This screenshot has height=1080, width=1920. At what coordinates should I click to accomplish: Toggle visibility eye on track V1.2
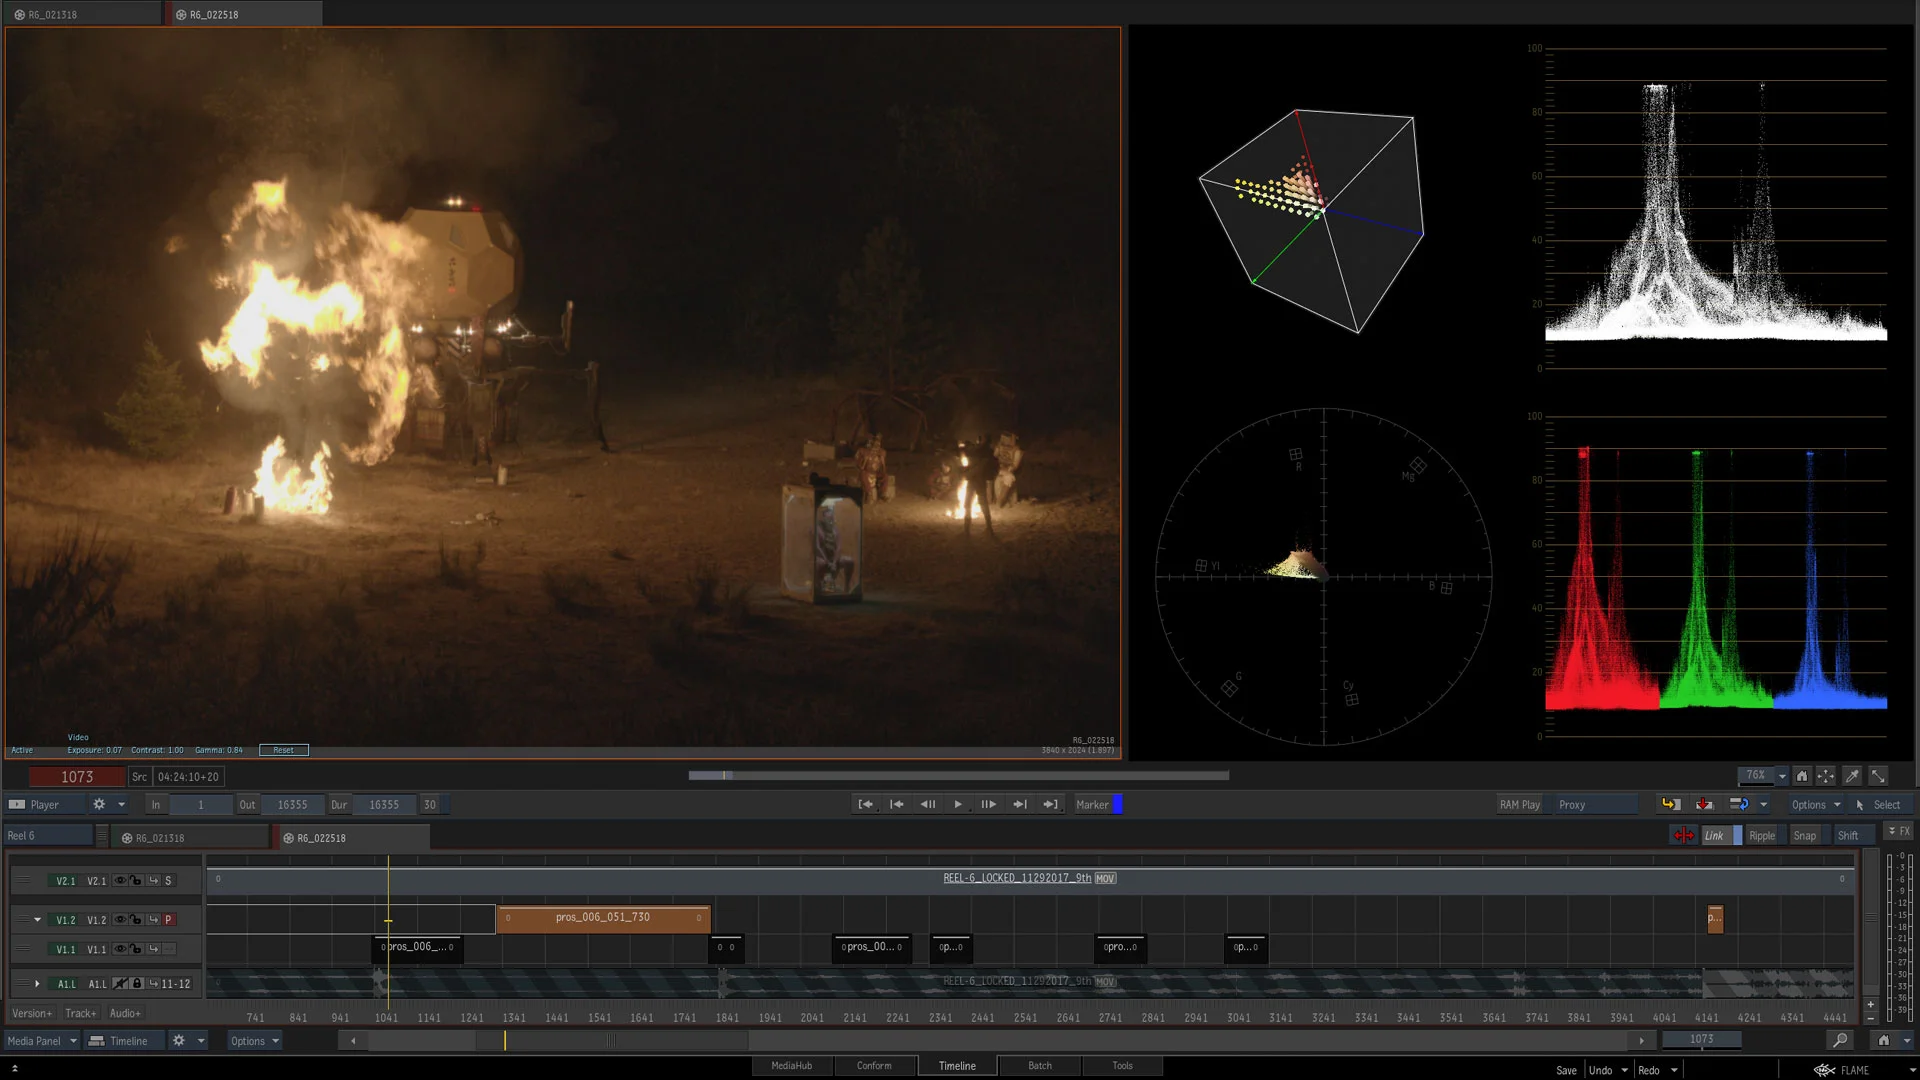click(120, 920)
